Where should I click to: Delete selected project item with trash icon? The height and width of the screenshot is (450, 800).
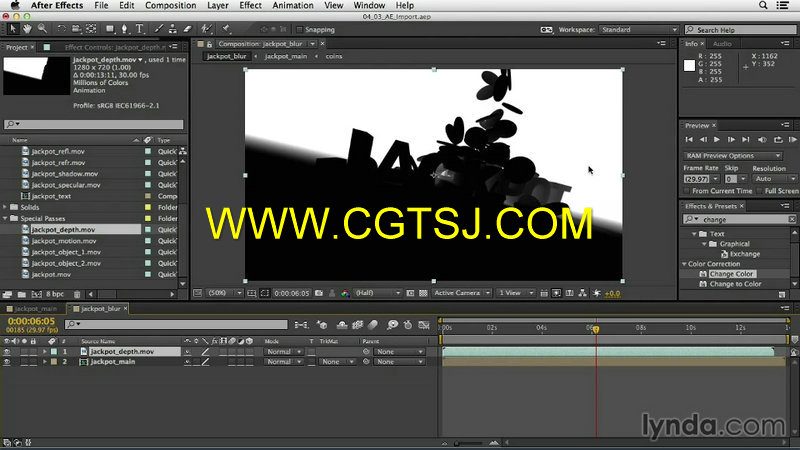tap(77, 294)
